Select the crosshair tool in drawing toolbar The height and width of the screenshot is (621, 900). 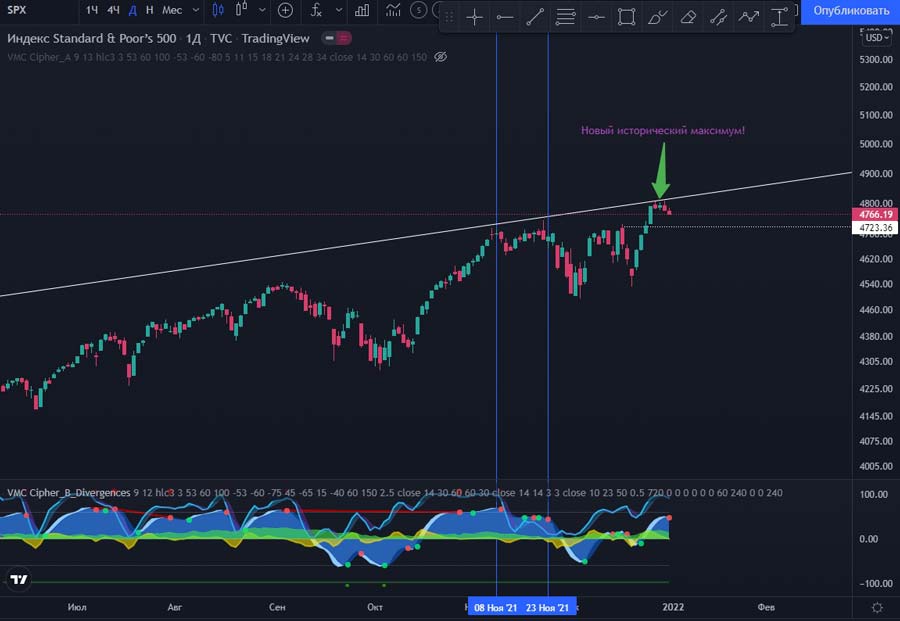[475, 17]
